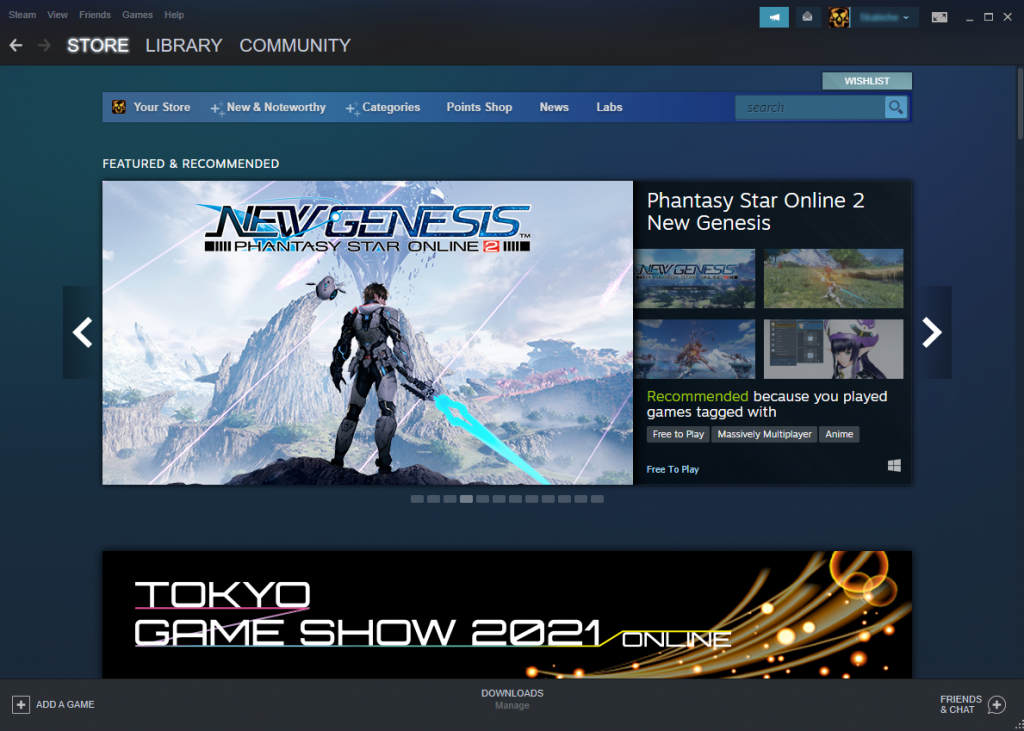Screen dimensions: 1024x731
Task: Click the search input field
Action: point(810,107)
